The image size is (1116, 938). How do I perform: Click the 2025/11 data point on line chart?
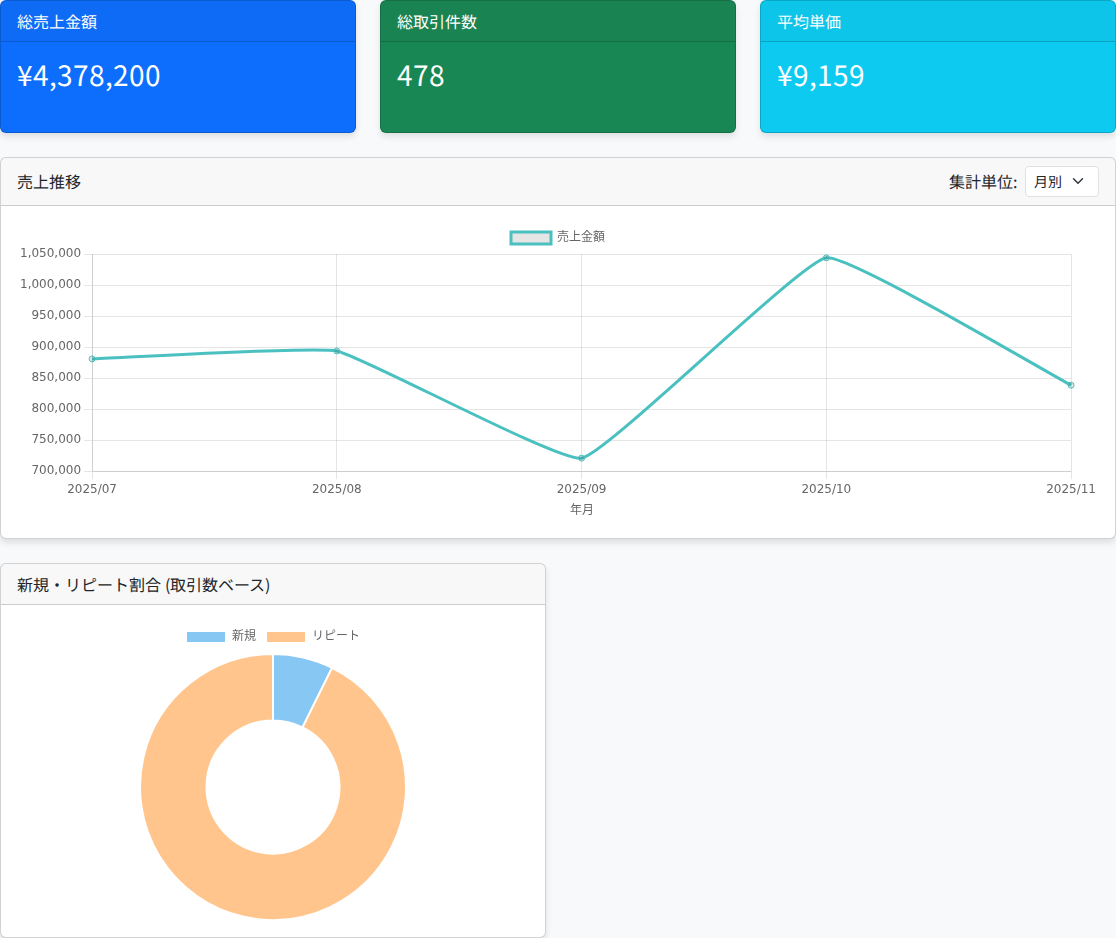[x=1071, y=385]
